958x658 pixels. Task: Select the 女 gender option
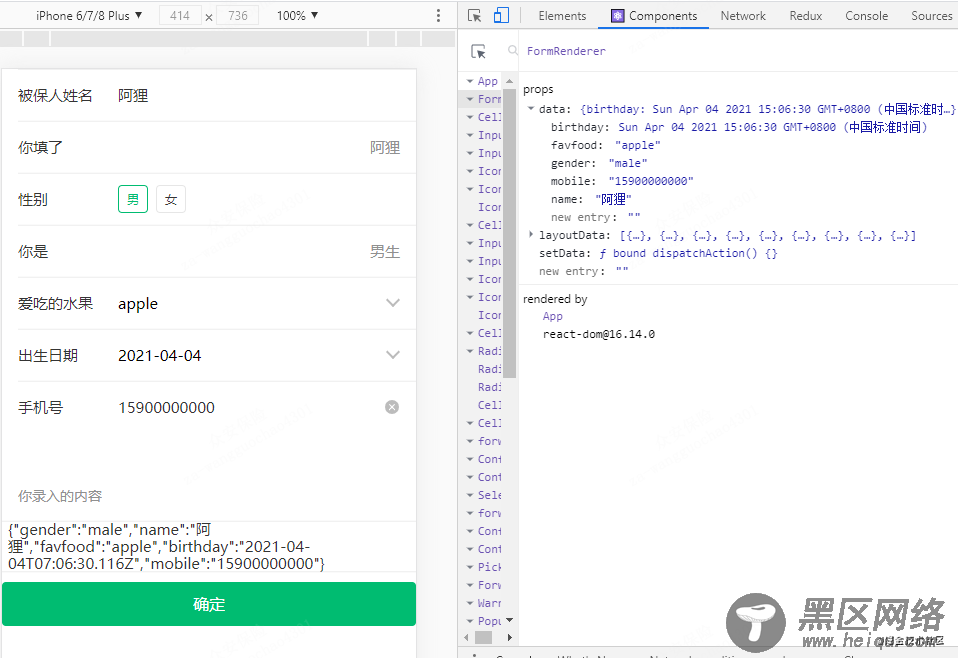(171, 200)
